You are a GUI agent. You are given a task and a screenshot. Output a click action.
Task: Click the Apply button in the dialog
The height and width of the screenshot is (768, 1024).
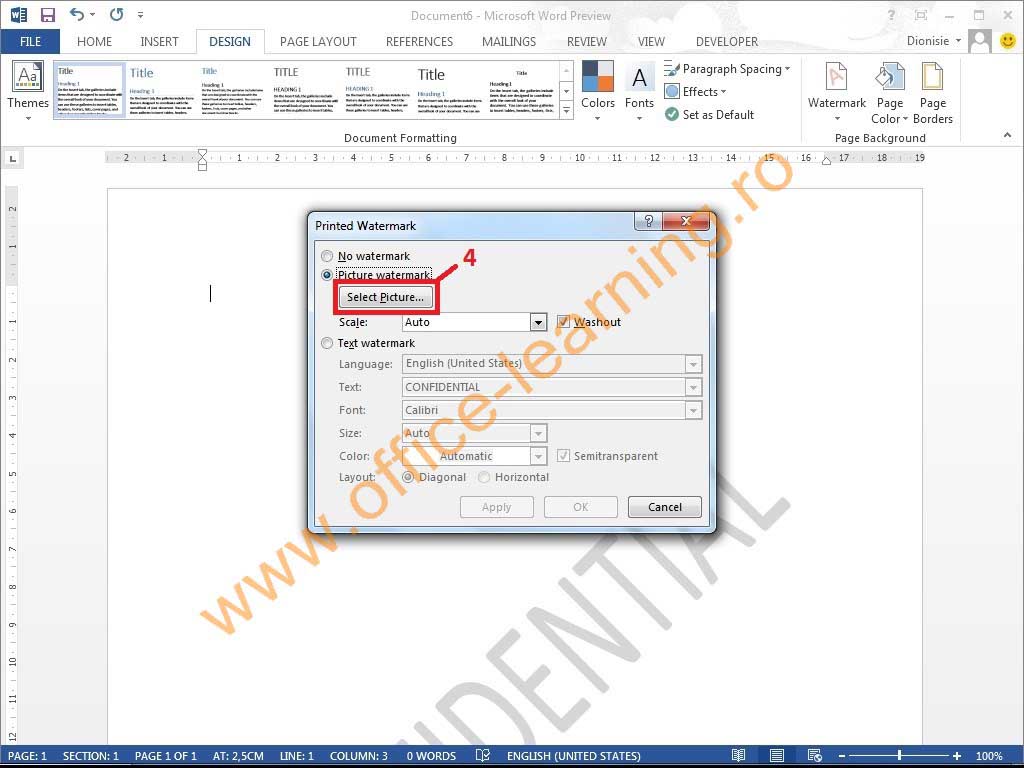click(x=496, y=507)
